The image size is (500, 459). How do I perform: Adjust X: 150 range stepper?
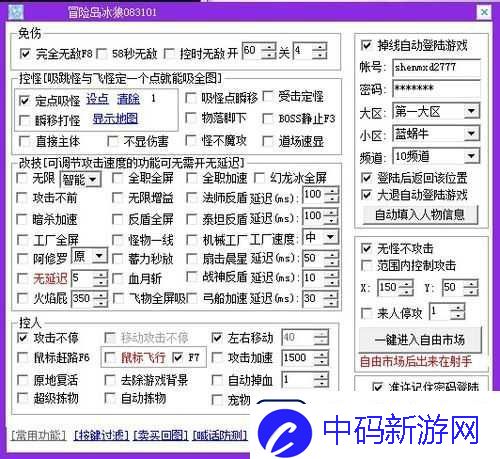pos(406,288)
